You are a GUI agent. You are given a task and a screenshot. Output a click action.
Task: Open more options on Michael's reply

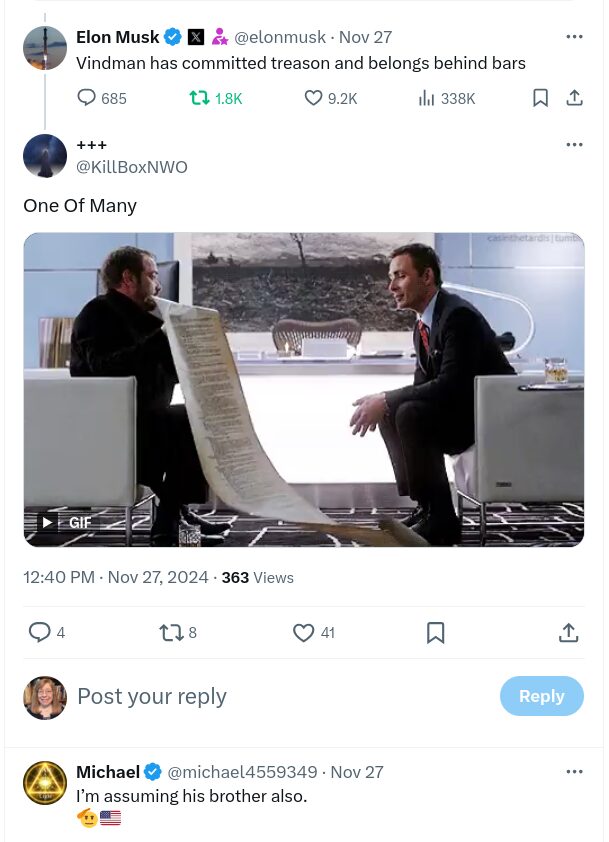click(x=574, y=772)
